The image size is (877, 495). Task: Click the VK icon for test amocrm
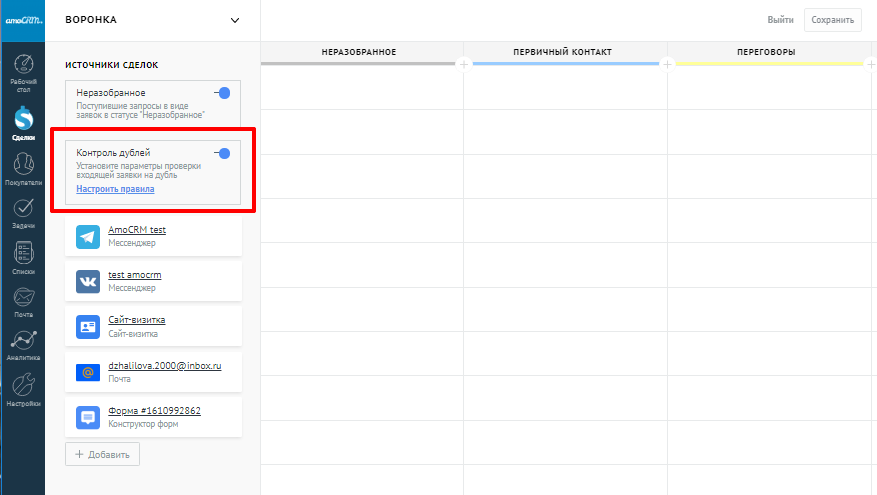[x=87, y=281]
